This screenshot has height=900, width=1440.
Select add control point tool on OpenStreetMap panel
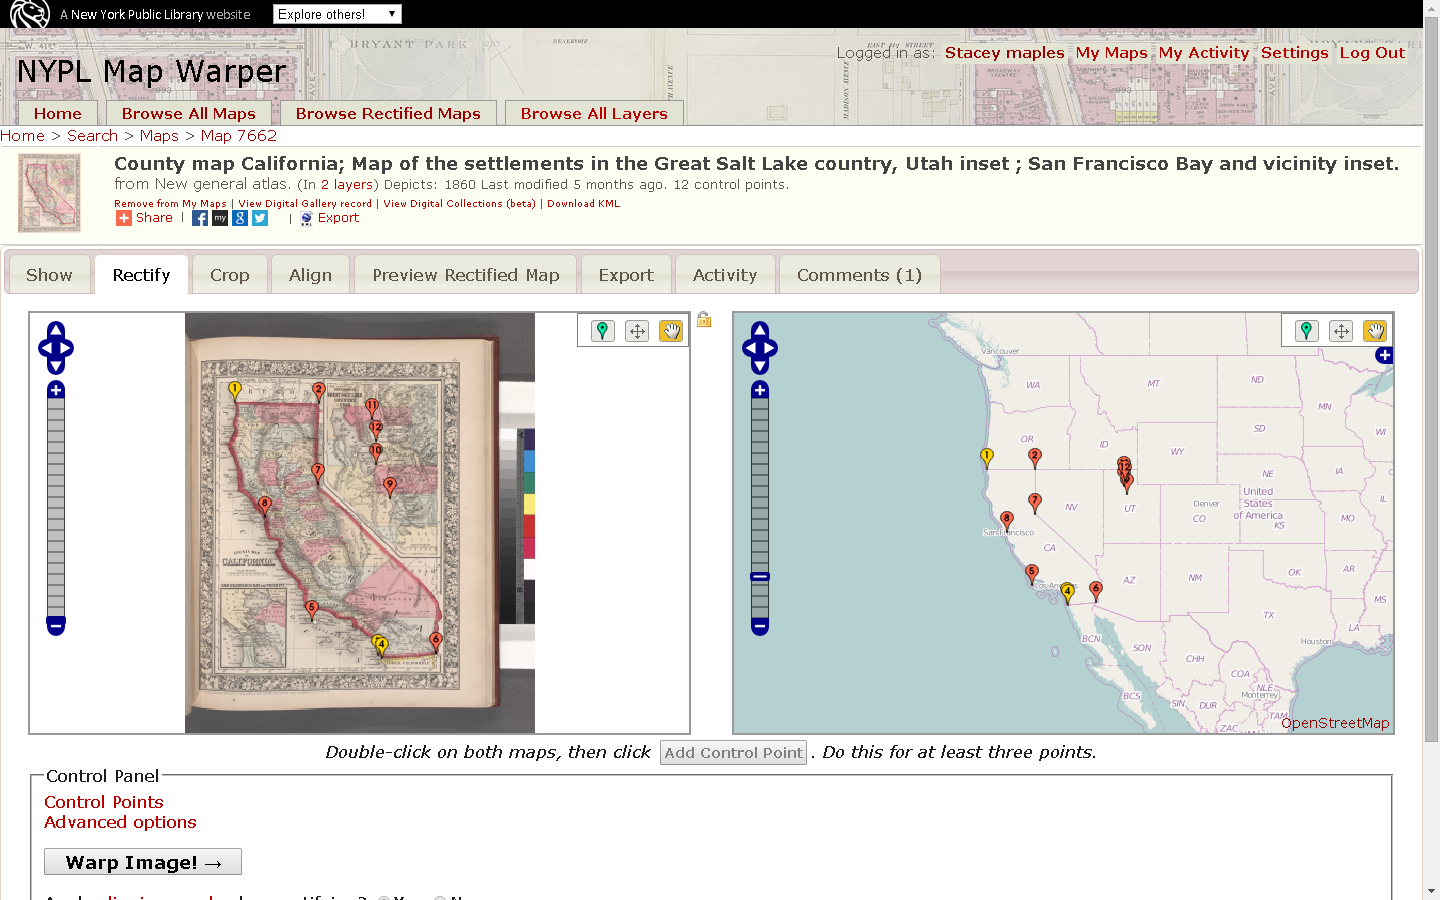click(1306, 331)
